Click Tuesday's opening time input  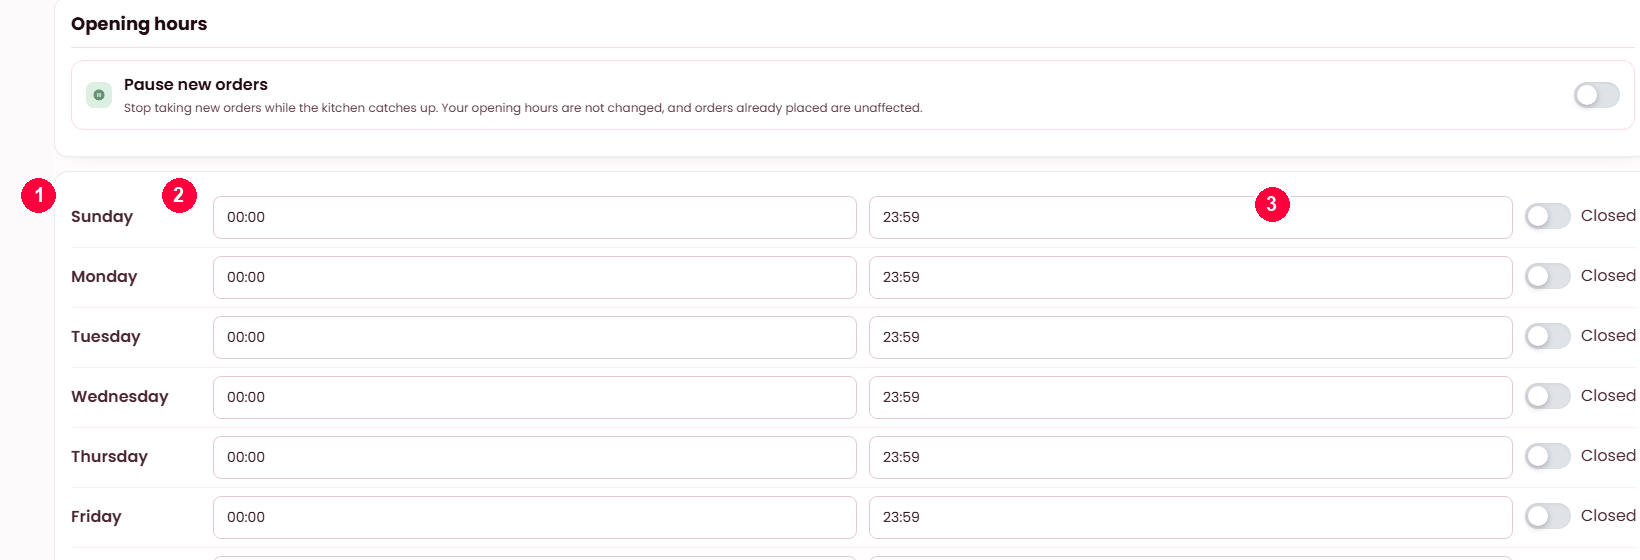pyautogui.click(x=535, y=337)
